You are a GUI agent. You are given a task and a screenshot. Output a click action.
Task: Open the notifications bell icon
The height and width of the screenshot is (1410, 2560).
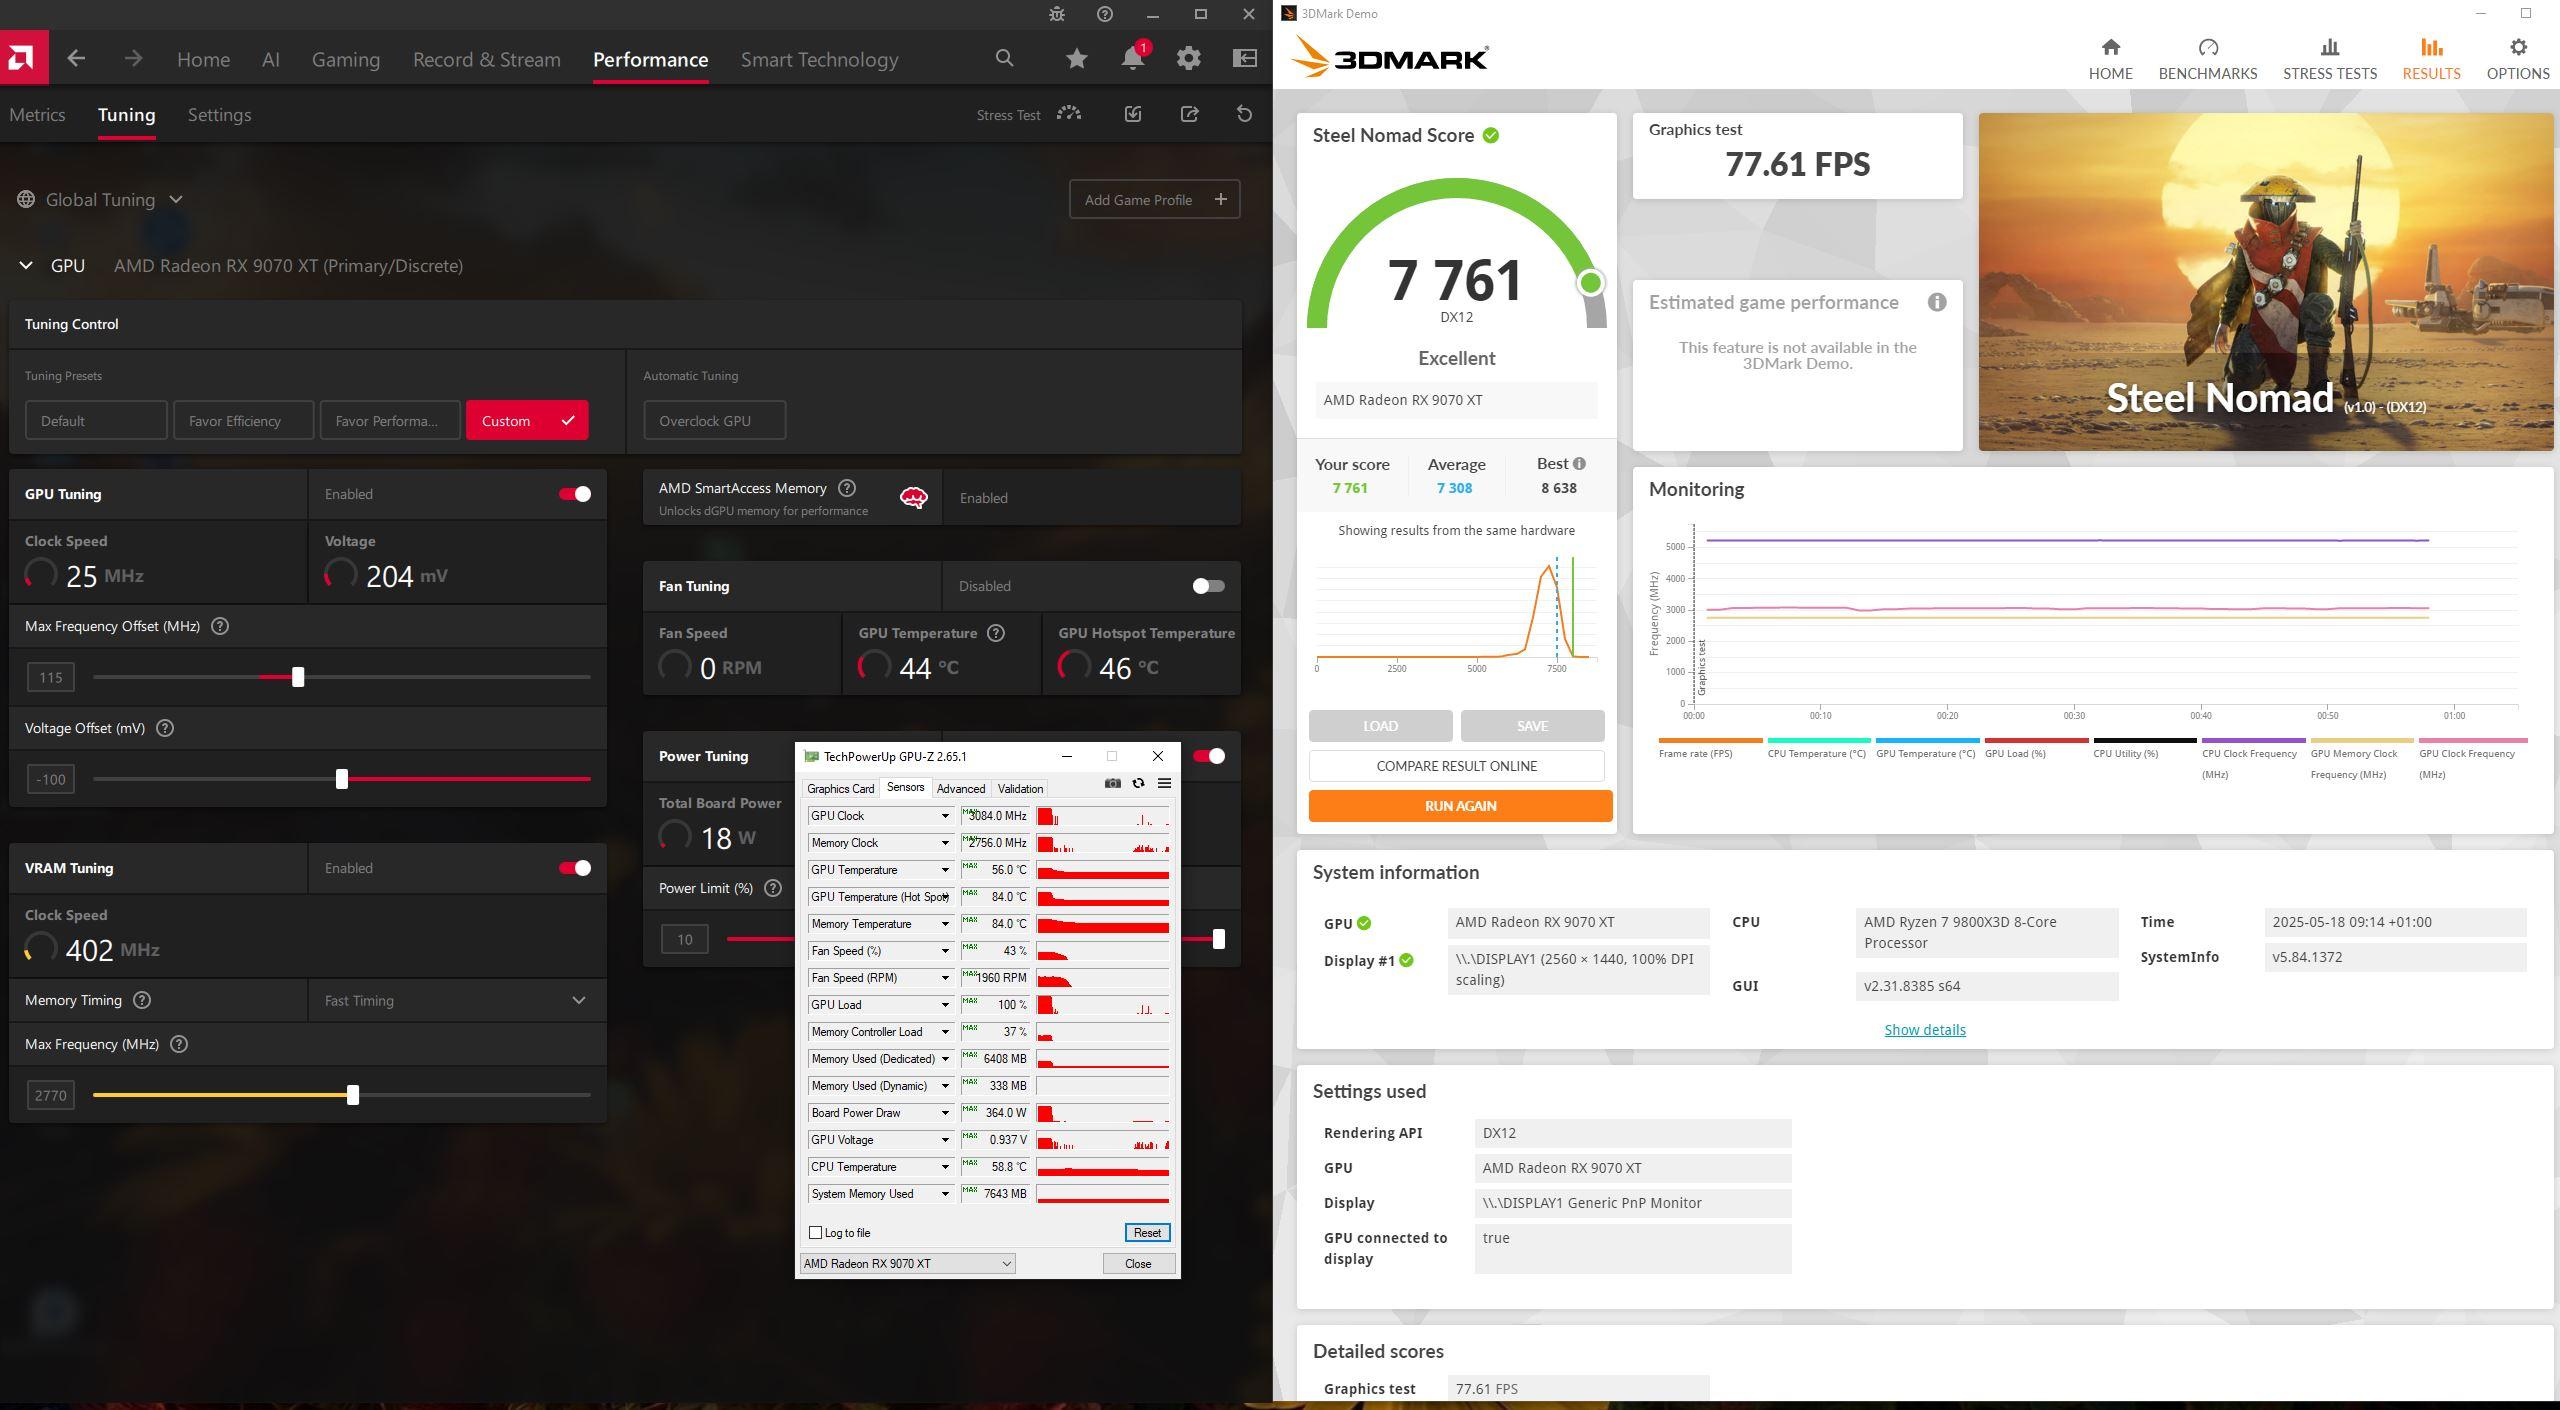point(1132,59)
